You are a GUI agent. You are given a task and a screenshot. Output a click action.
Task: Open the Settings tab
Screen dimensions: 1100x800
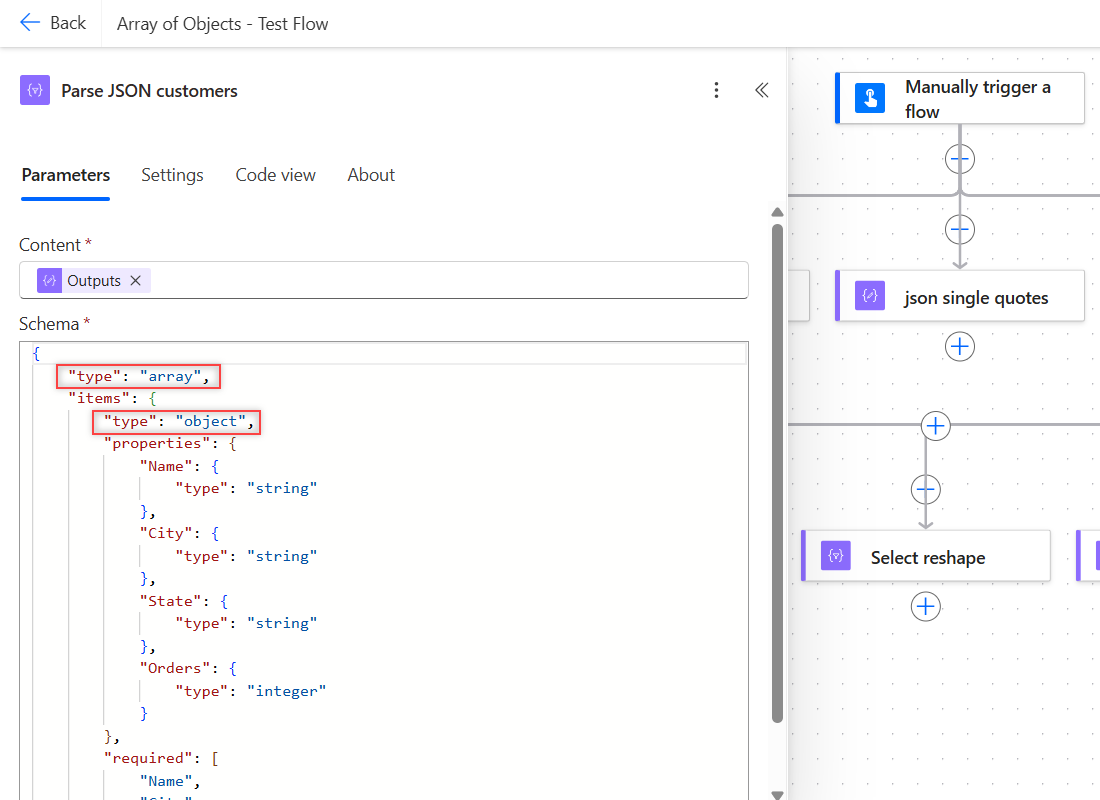click(x=172, y=175)
